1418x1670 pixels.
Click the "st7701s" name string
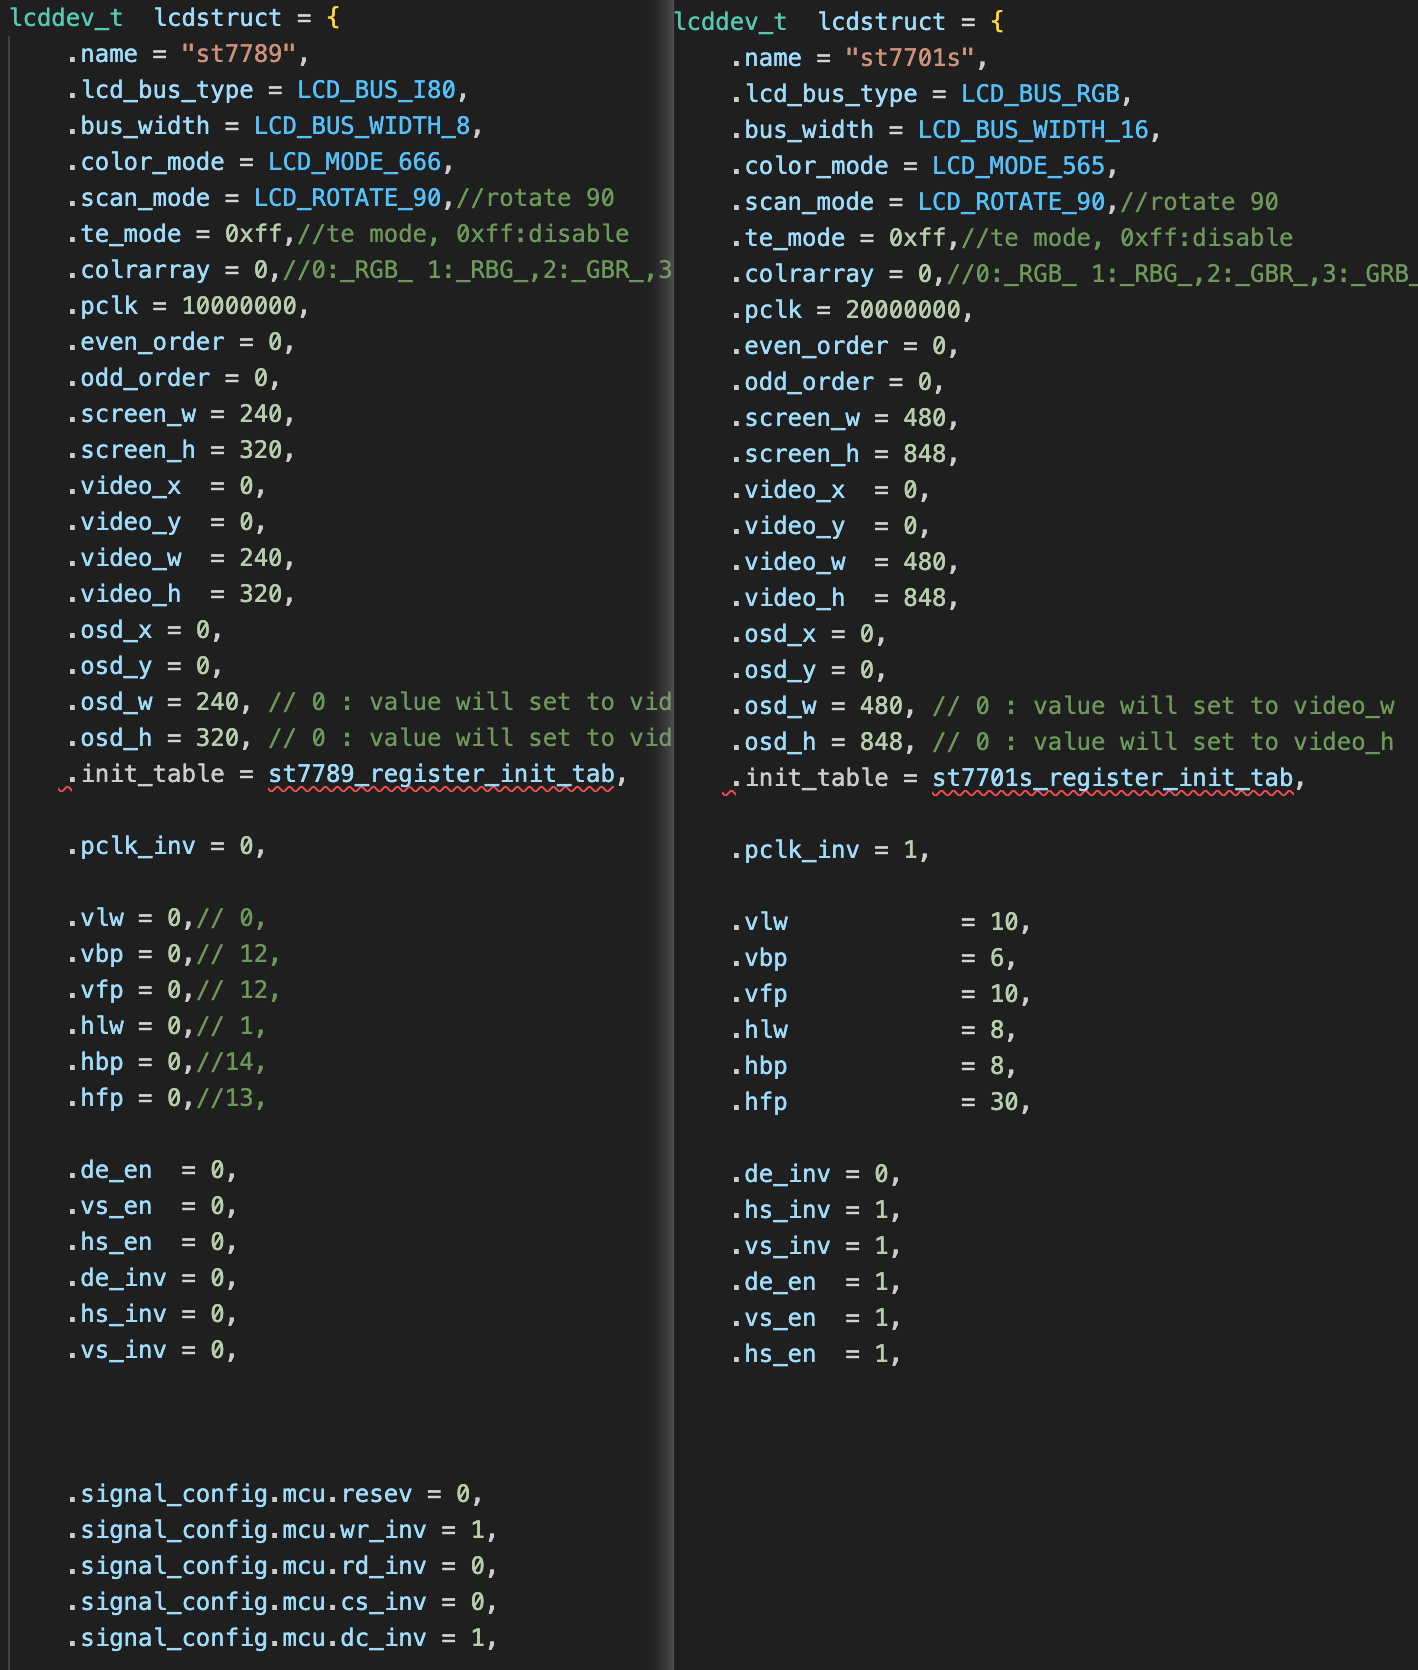[x=910, y=58]
